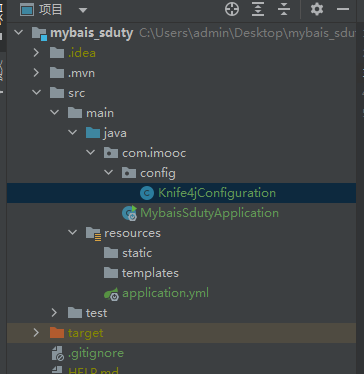Screen dimensions: 364x374
Task: Open the 项目 view dropdown
Action: [83, 10]
